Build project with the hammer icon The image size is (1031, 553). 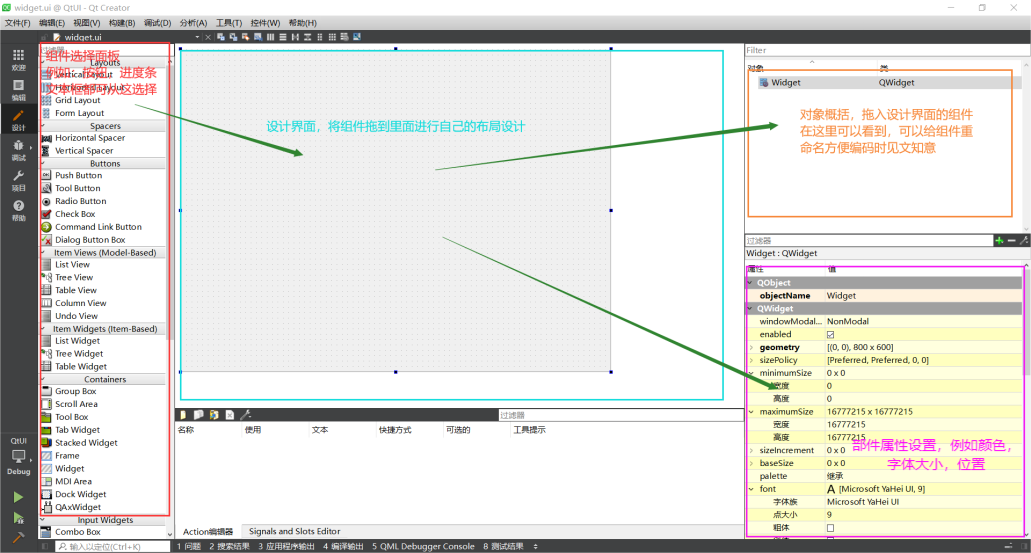(x=18, y=537)
